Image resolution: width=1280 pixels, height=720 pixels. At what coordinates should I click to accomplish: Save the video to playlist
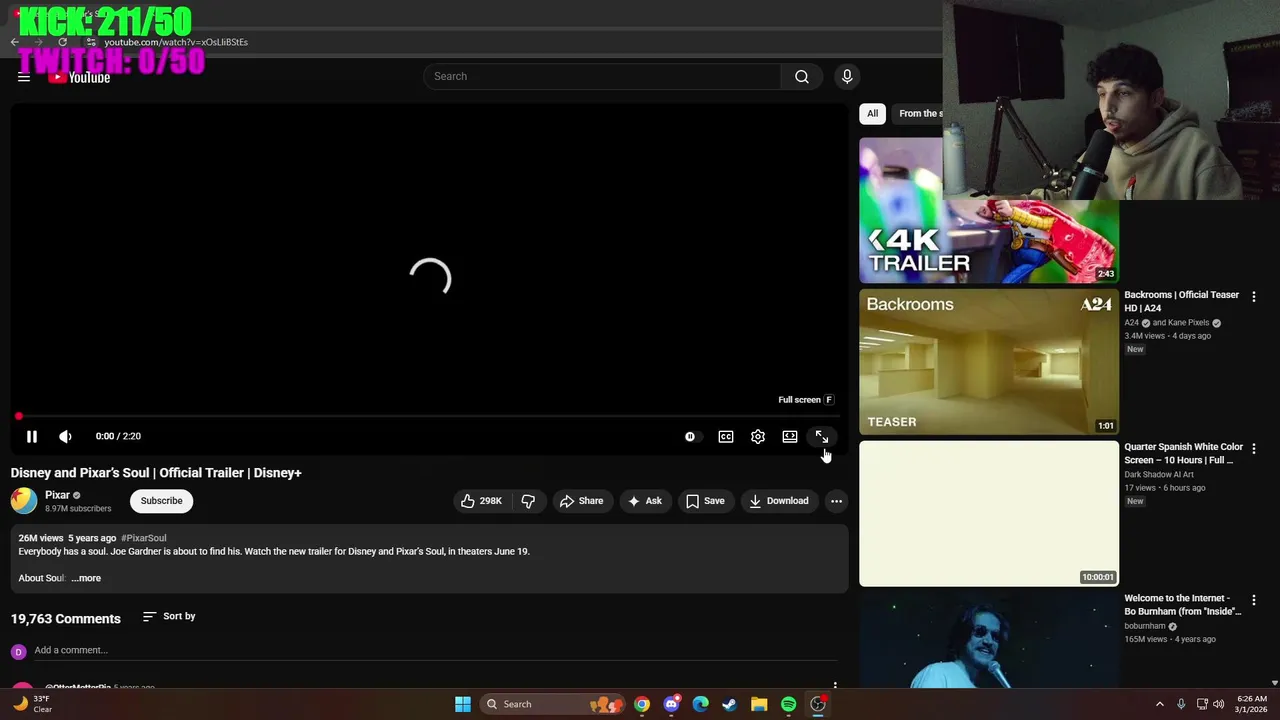(x=705, y=500)
